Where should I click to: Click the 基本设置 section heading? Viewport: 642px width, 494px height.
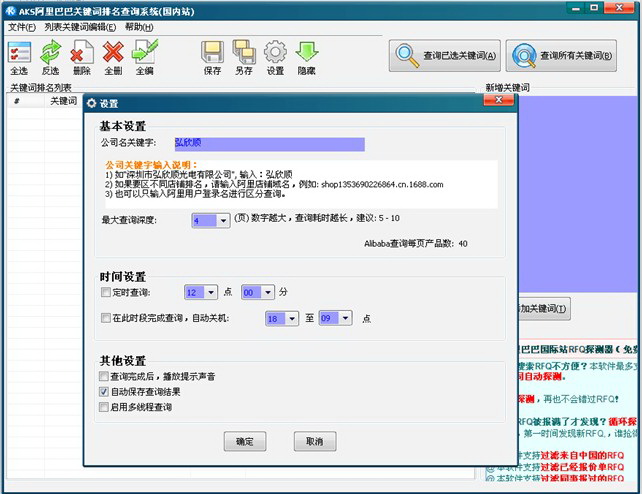[x=123, y=126]
